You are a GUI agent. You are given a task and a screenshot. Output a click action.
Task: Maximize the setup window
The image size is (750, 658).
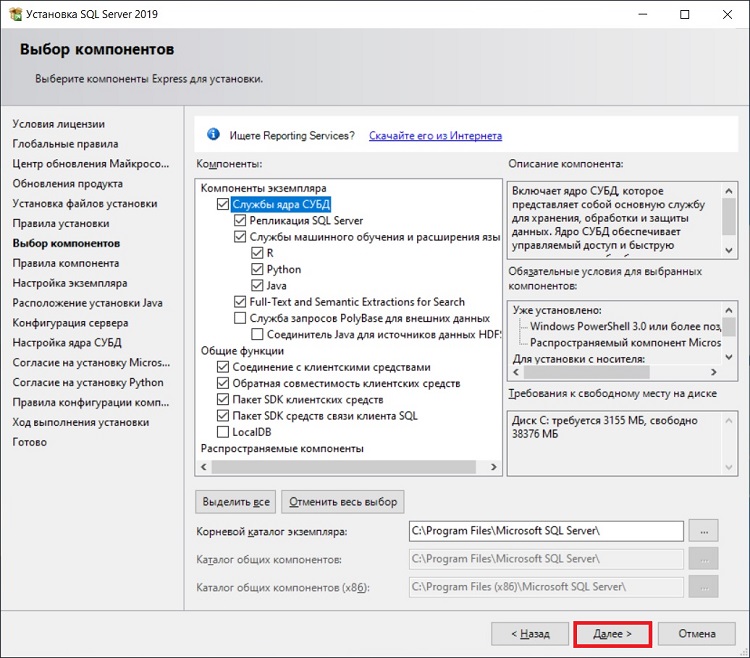pos(684,14)
